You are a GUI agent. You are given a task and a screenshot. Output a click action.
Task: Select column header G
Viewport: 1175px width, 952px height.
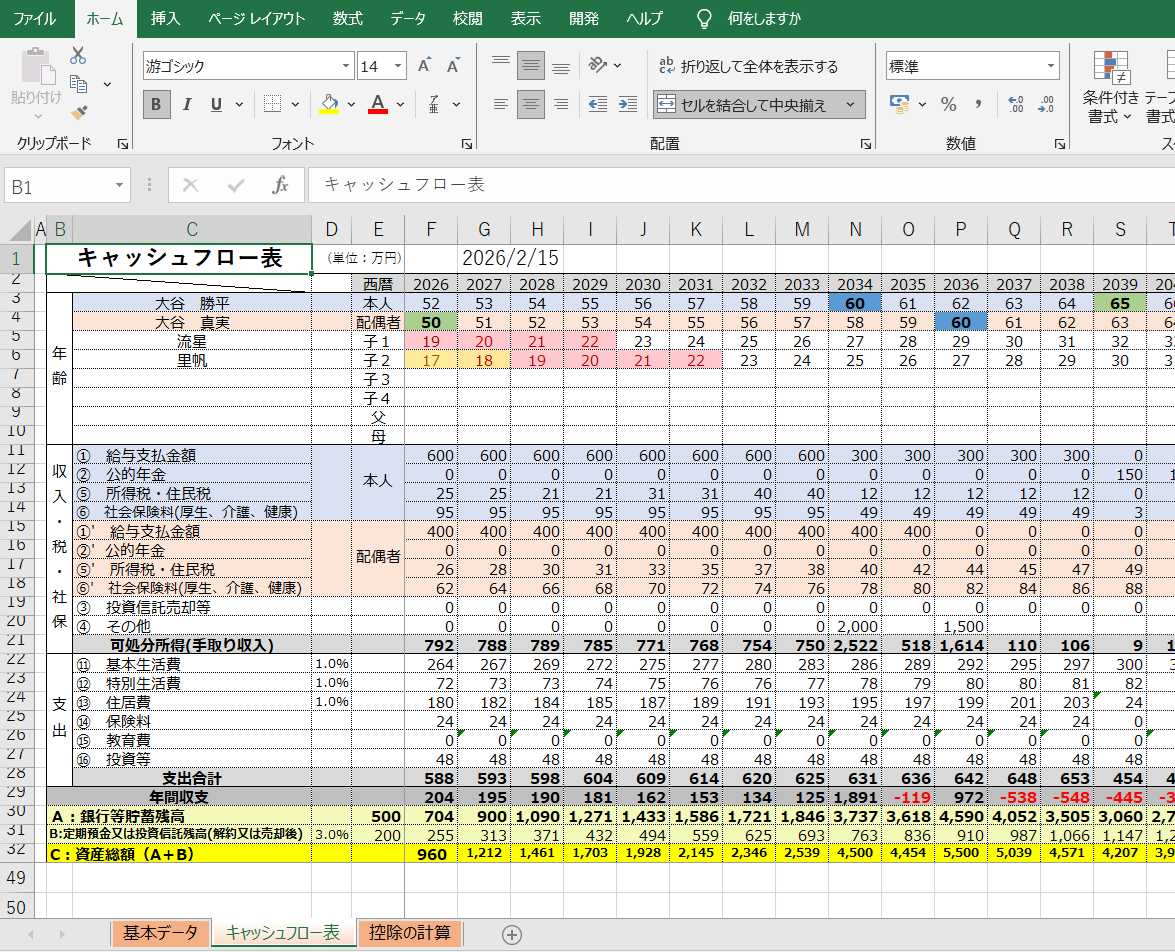click(484, 229)
